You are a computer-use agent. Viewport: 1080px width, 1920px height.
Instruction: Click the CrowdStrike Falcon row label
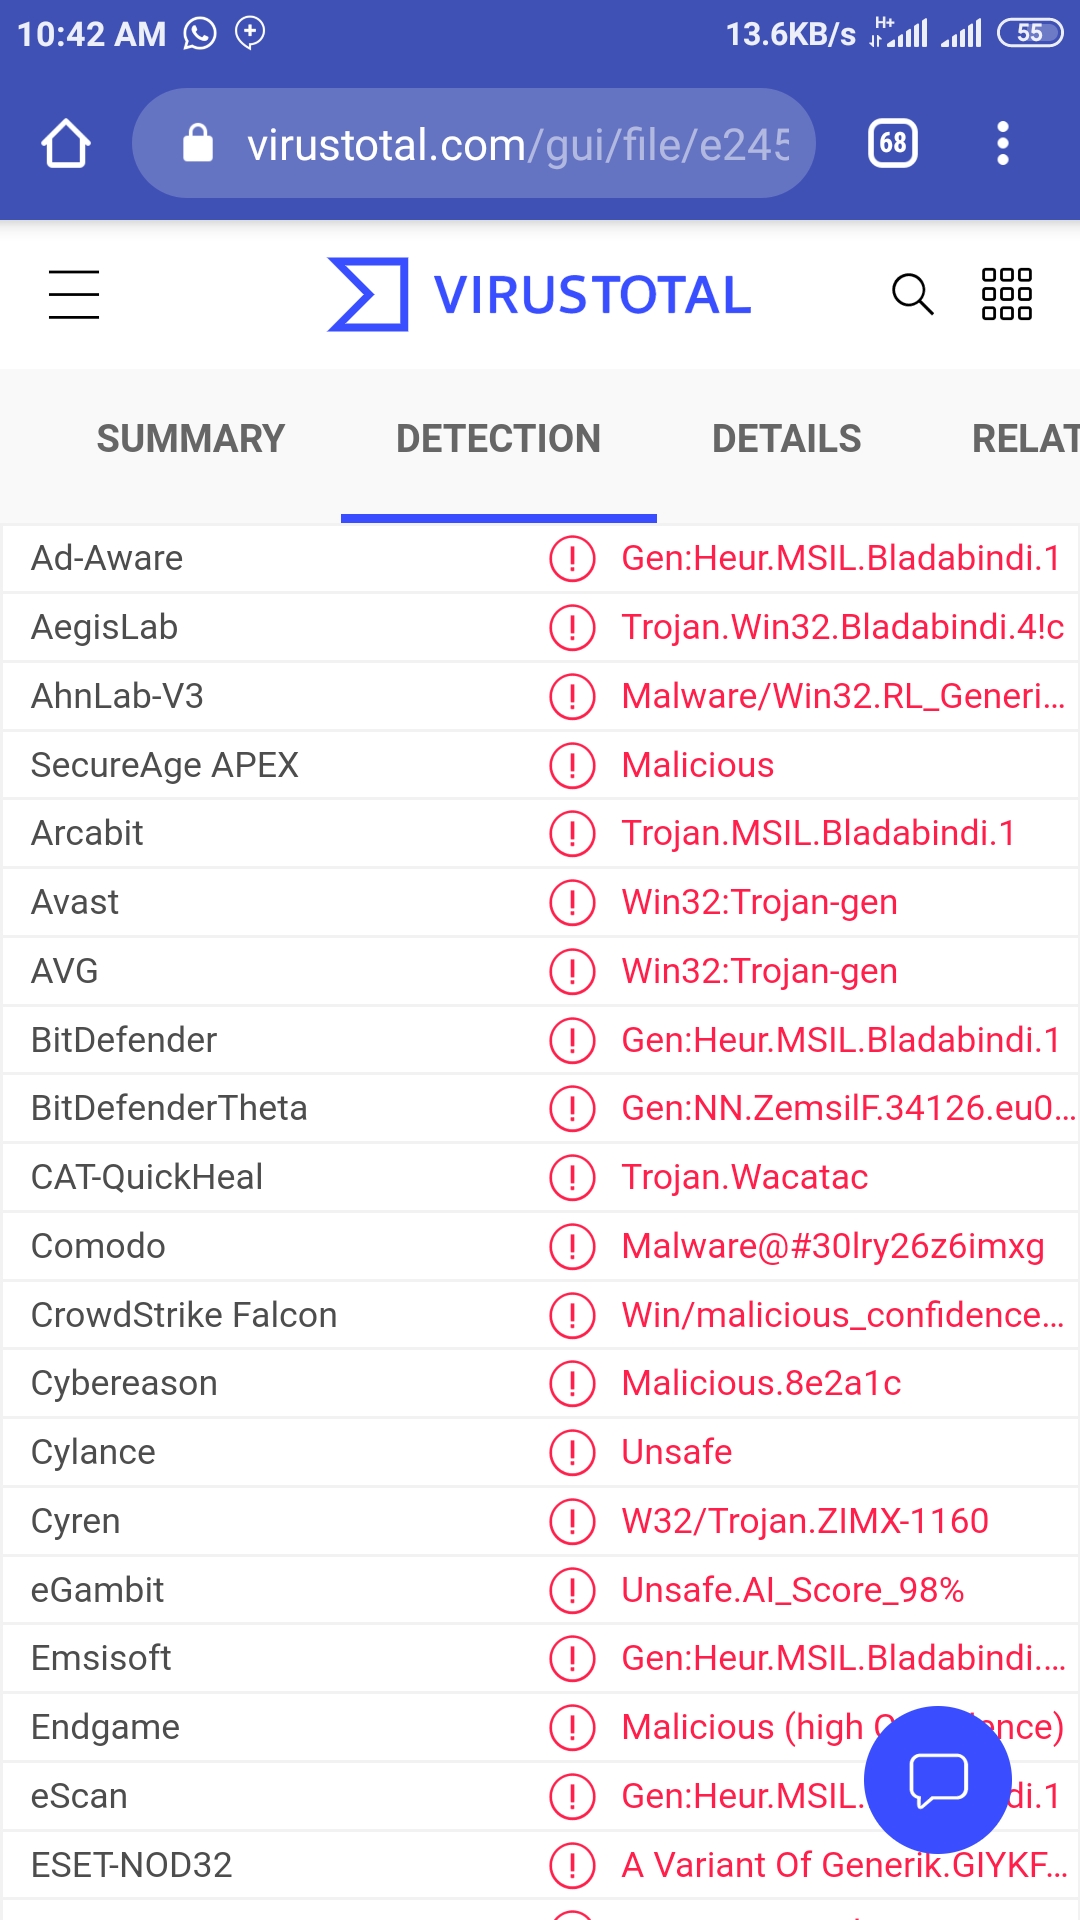pyautogui.click(x=184, y=1315)
